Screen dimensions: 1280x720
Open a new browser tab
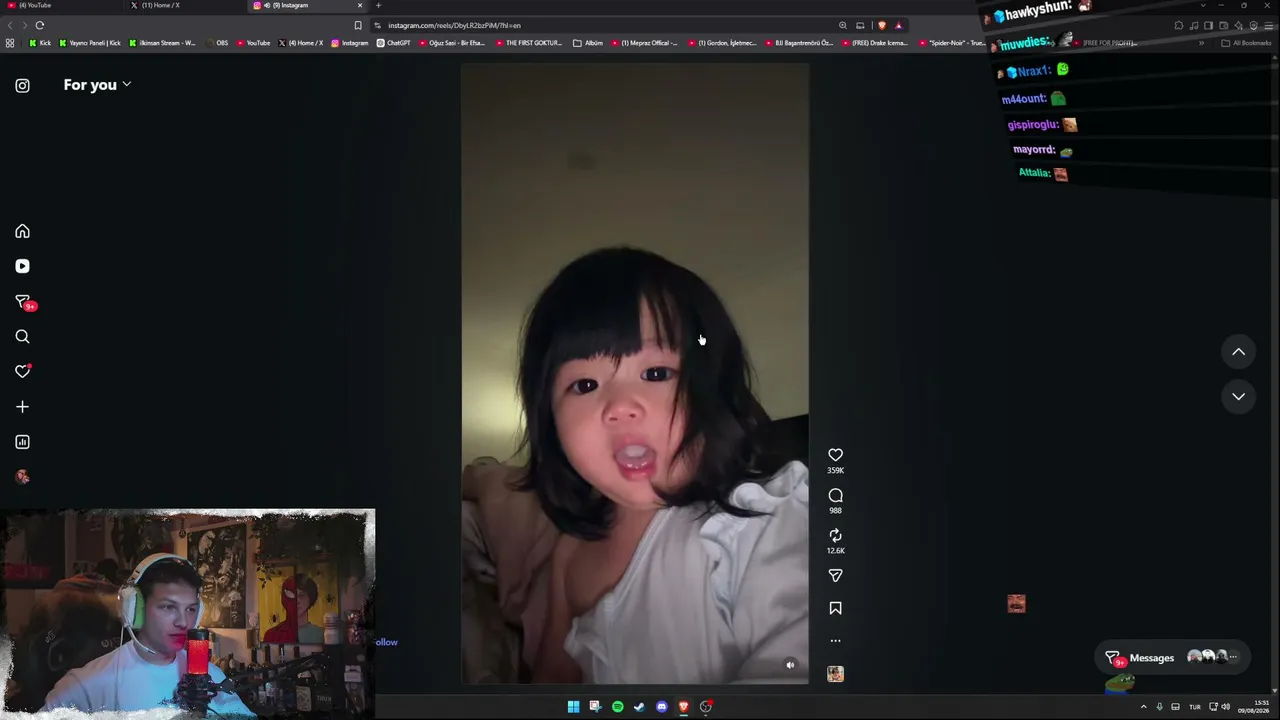point(378,5)
